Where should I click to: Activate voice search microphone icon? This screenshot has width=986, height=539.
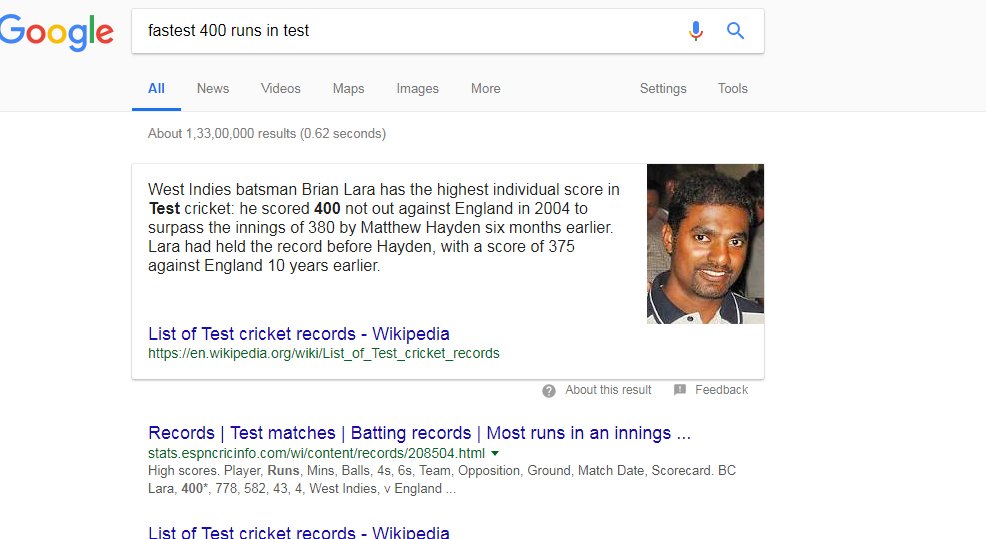tap(695, 30)
